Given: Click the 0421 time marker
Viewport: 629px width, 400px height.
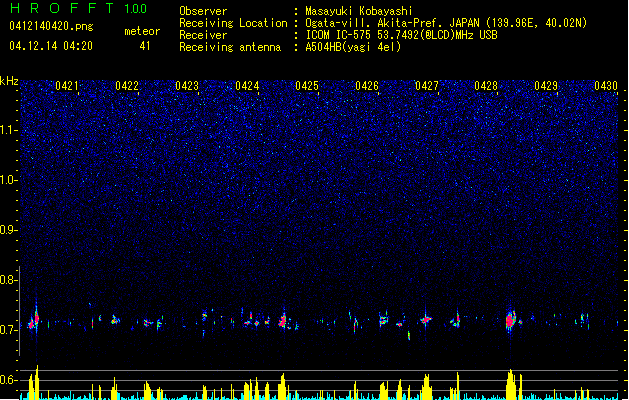Looking at the screenshot, I should click(x=67, y=86).
